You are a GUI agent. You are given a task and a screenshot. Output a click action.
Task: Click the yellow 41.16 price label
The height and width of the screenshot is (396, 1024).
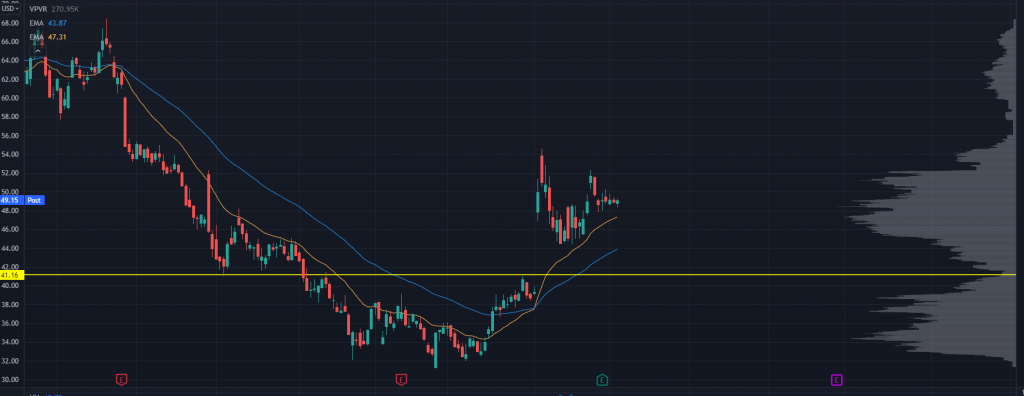pos(12,275)
